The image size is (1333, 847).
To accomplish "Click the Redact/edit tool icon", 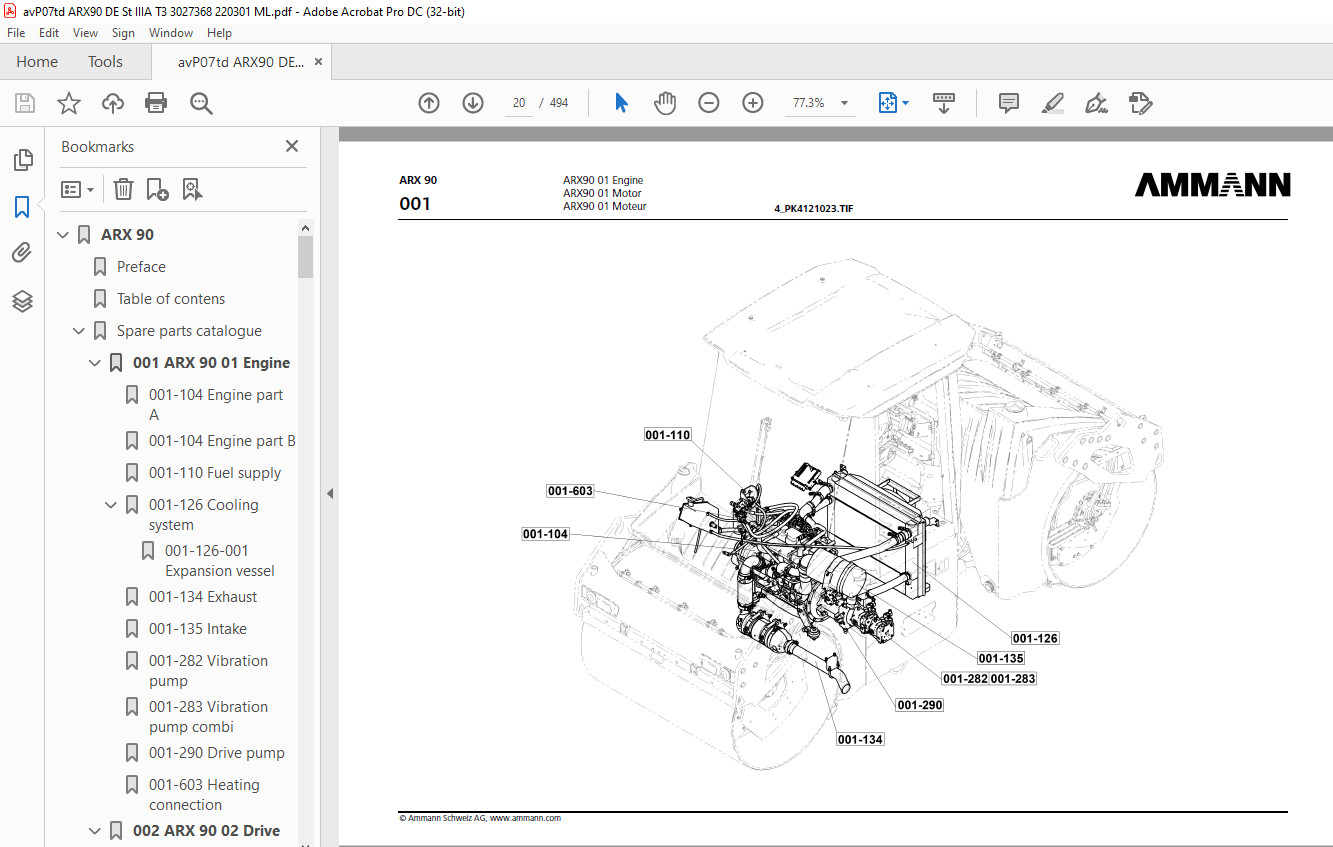I will [x=1140, y=103].
